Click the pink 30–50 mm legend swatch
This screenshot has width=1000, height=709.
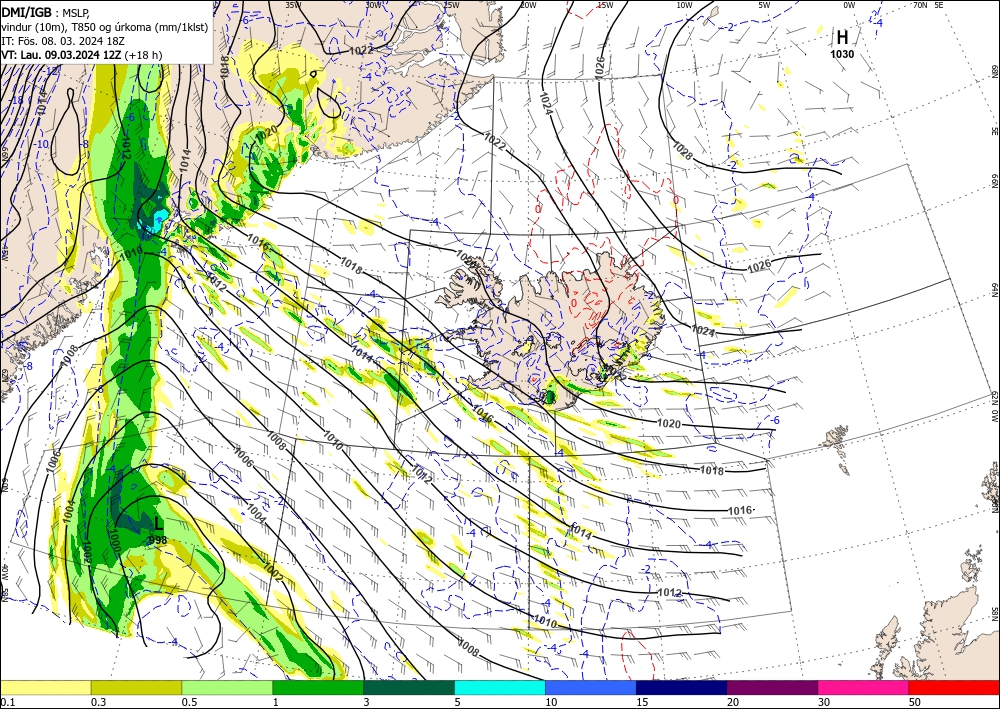864,687
